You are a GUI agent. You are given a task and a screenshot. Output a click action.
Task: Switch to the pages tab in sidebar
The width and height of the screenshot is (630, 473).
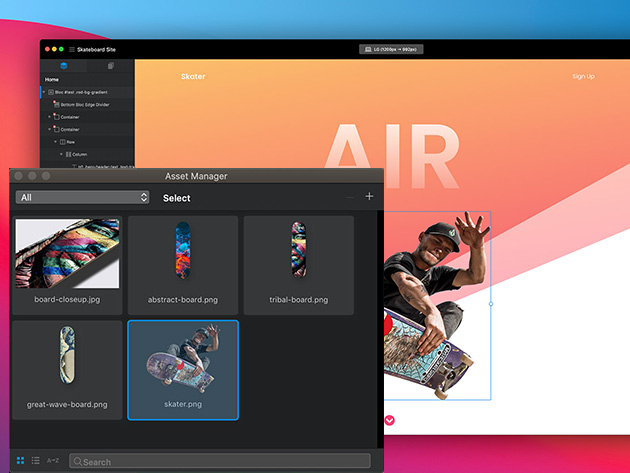(x=110, y=66)
